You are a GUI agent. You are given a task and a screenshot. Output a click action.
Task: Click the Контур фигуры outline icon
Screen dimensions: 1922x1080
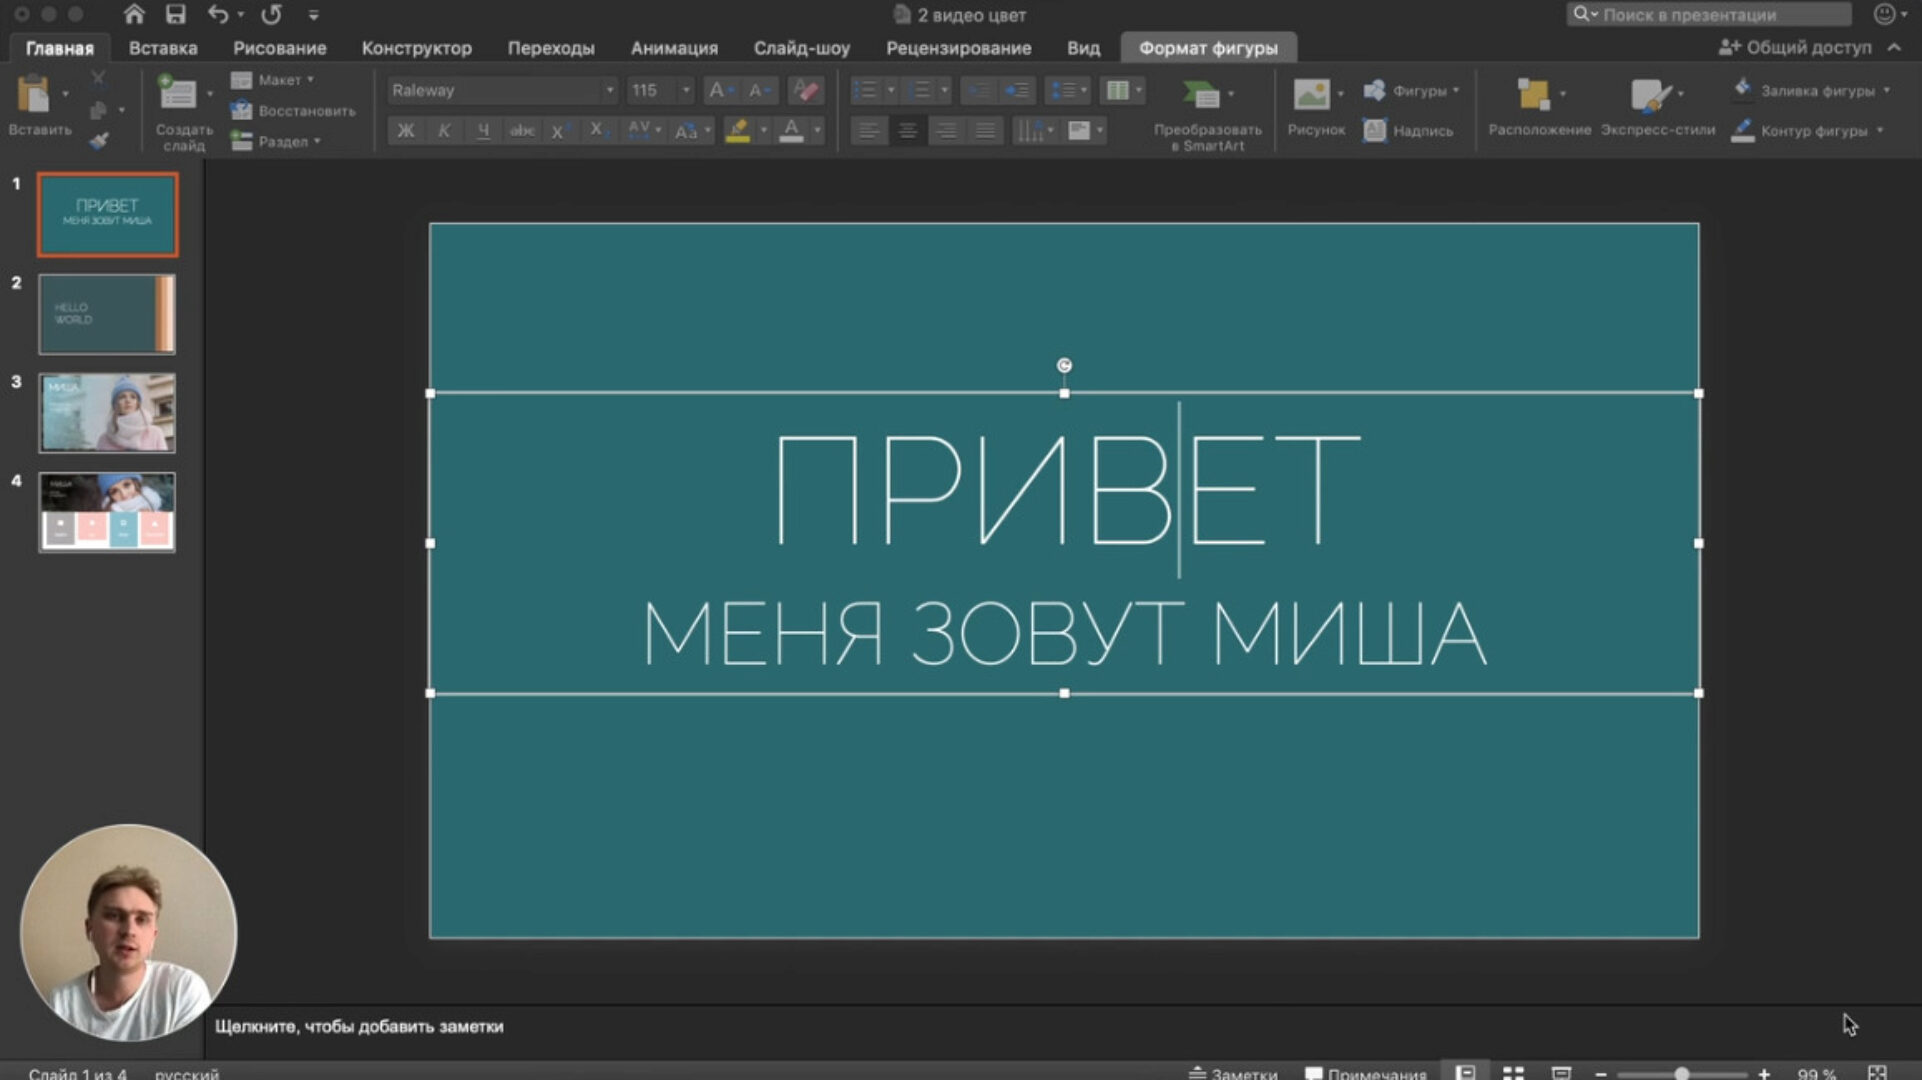tap(1744, 130)
